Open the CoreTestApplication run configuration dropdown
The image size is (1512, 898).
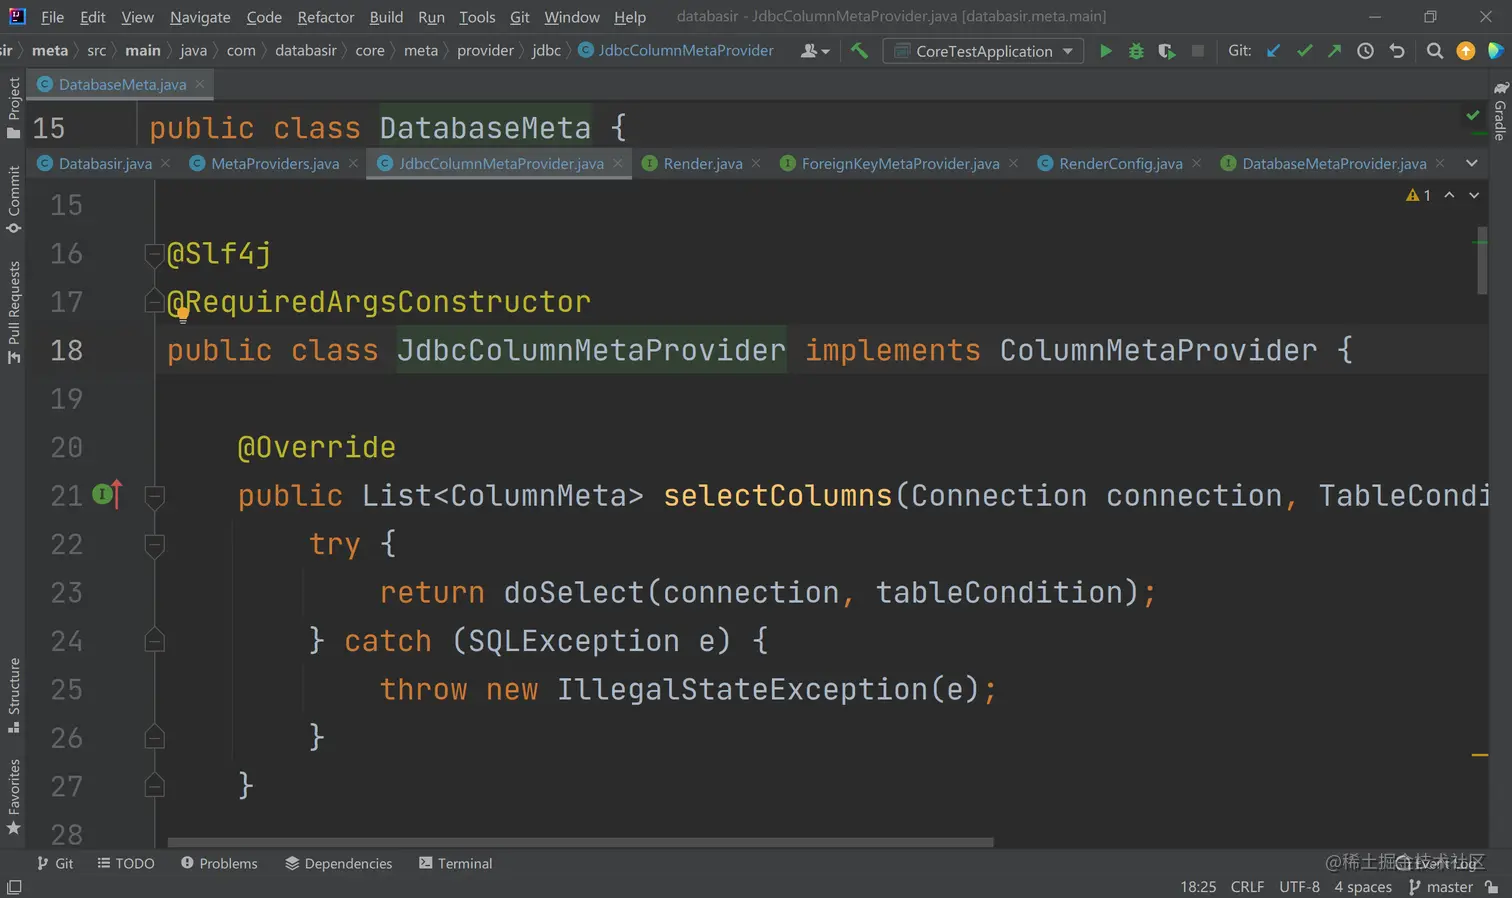[985, 51]
